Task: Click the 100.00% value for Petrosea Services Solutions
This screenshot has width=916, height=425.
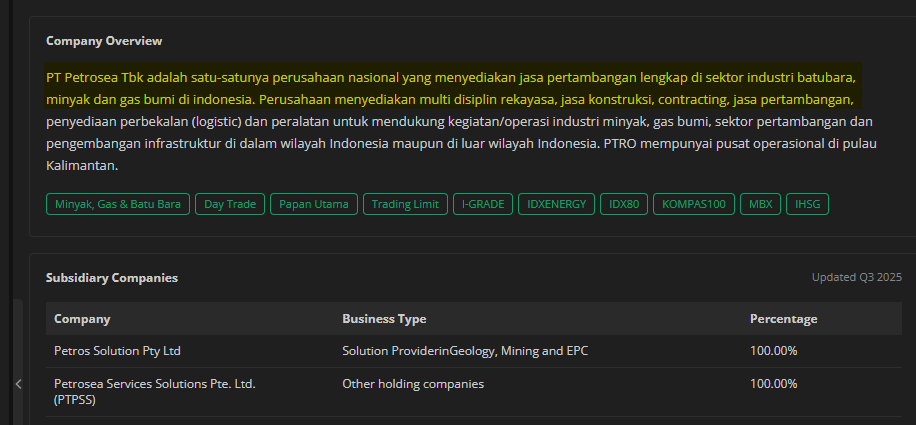Action: click(773, 384)
